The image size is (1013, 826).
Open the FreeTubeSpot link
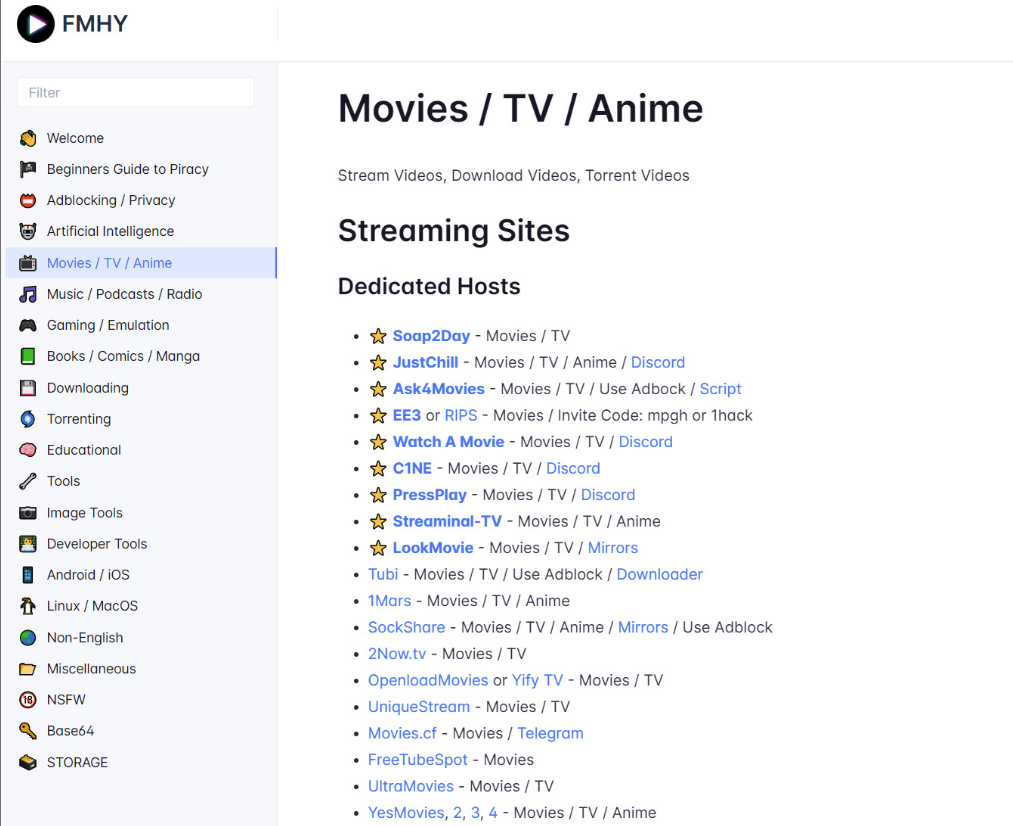417,759
